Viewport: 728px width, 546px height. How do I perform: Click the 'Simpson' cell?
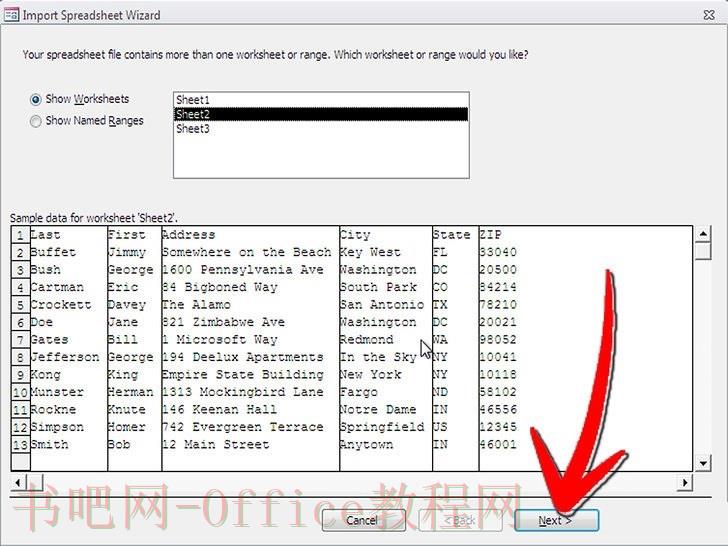click(69, 427)
